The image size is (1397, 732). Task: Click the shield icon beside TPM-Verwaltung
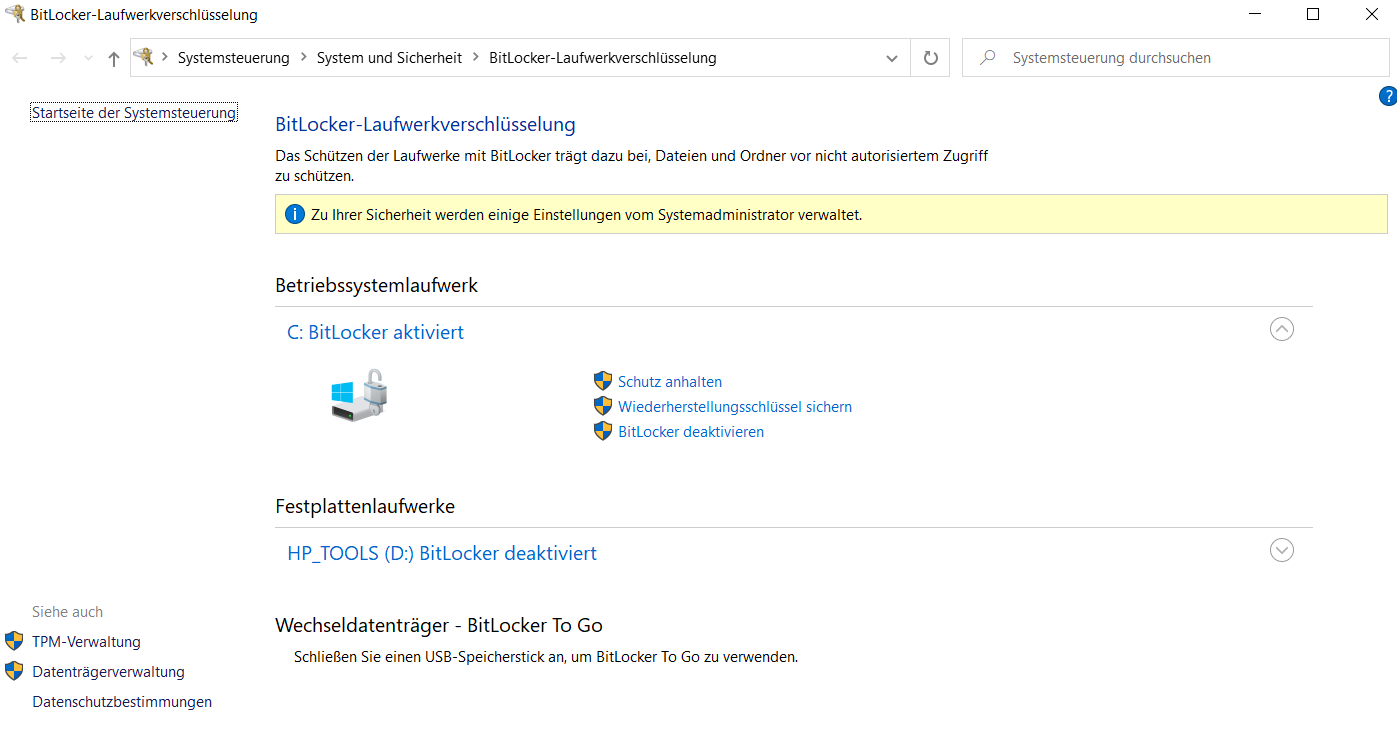[14, 641]
